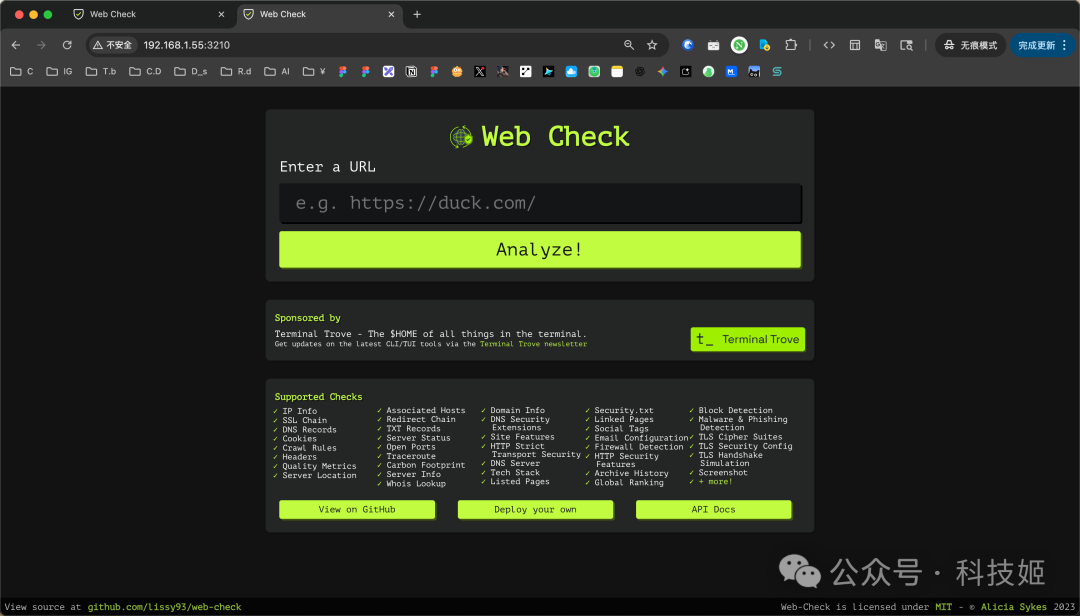1080x616 pixels.
Task: Open the iCloud cloud bookmark
Action: pyautogui.click(x=571, y=71)
